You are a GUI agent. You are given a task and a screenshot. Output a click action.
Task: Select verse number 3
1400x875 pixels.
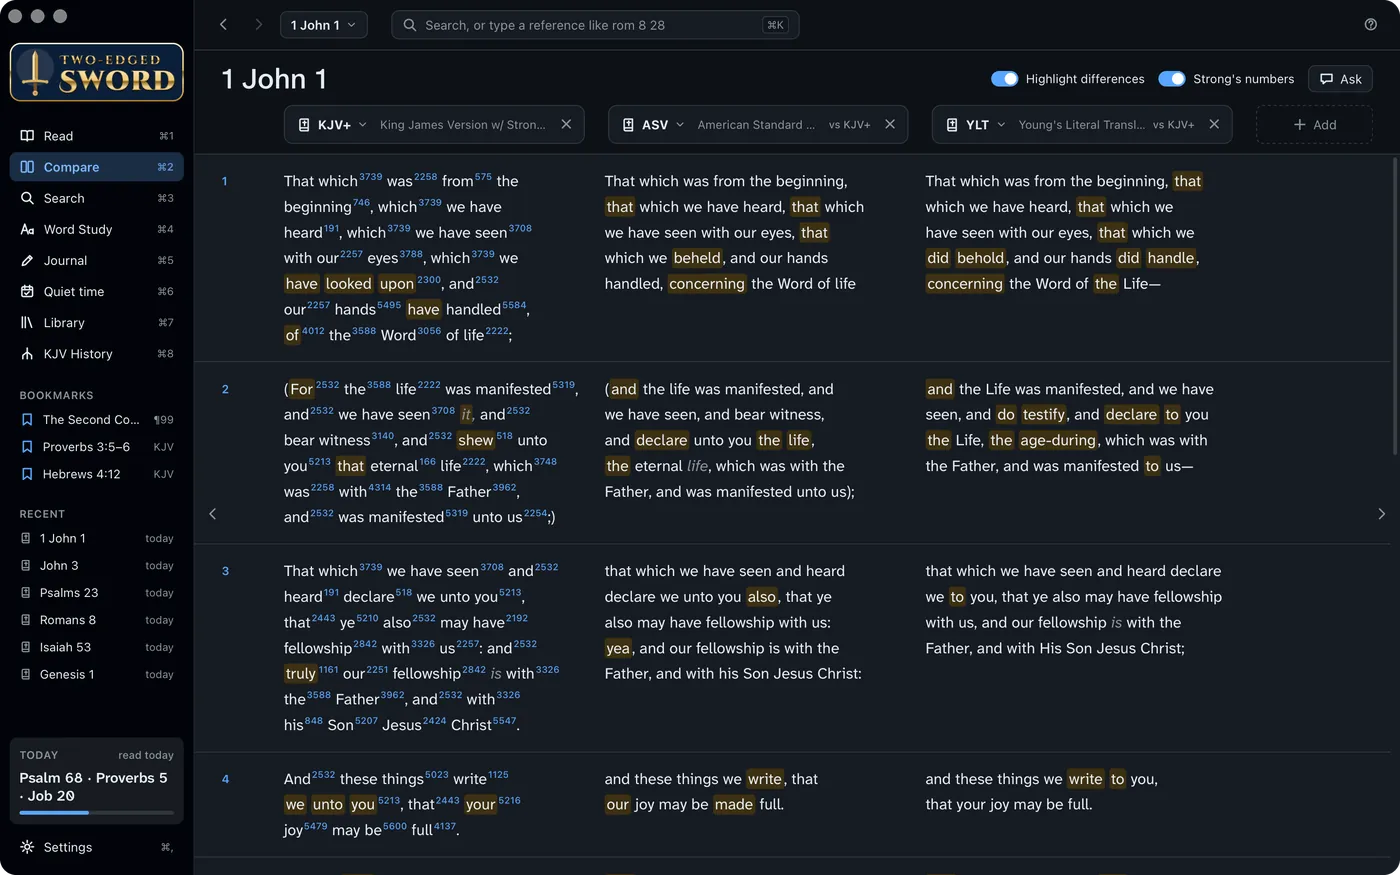tap(225, 571)
